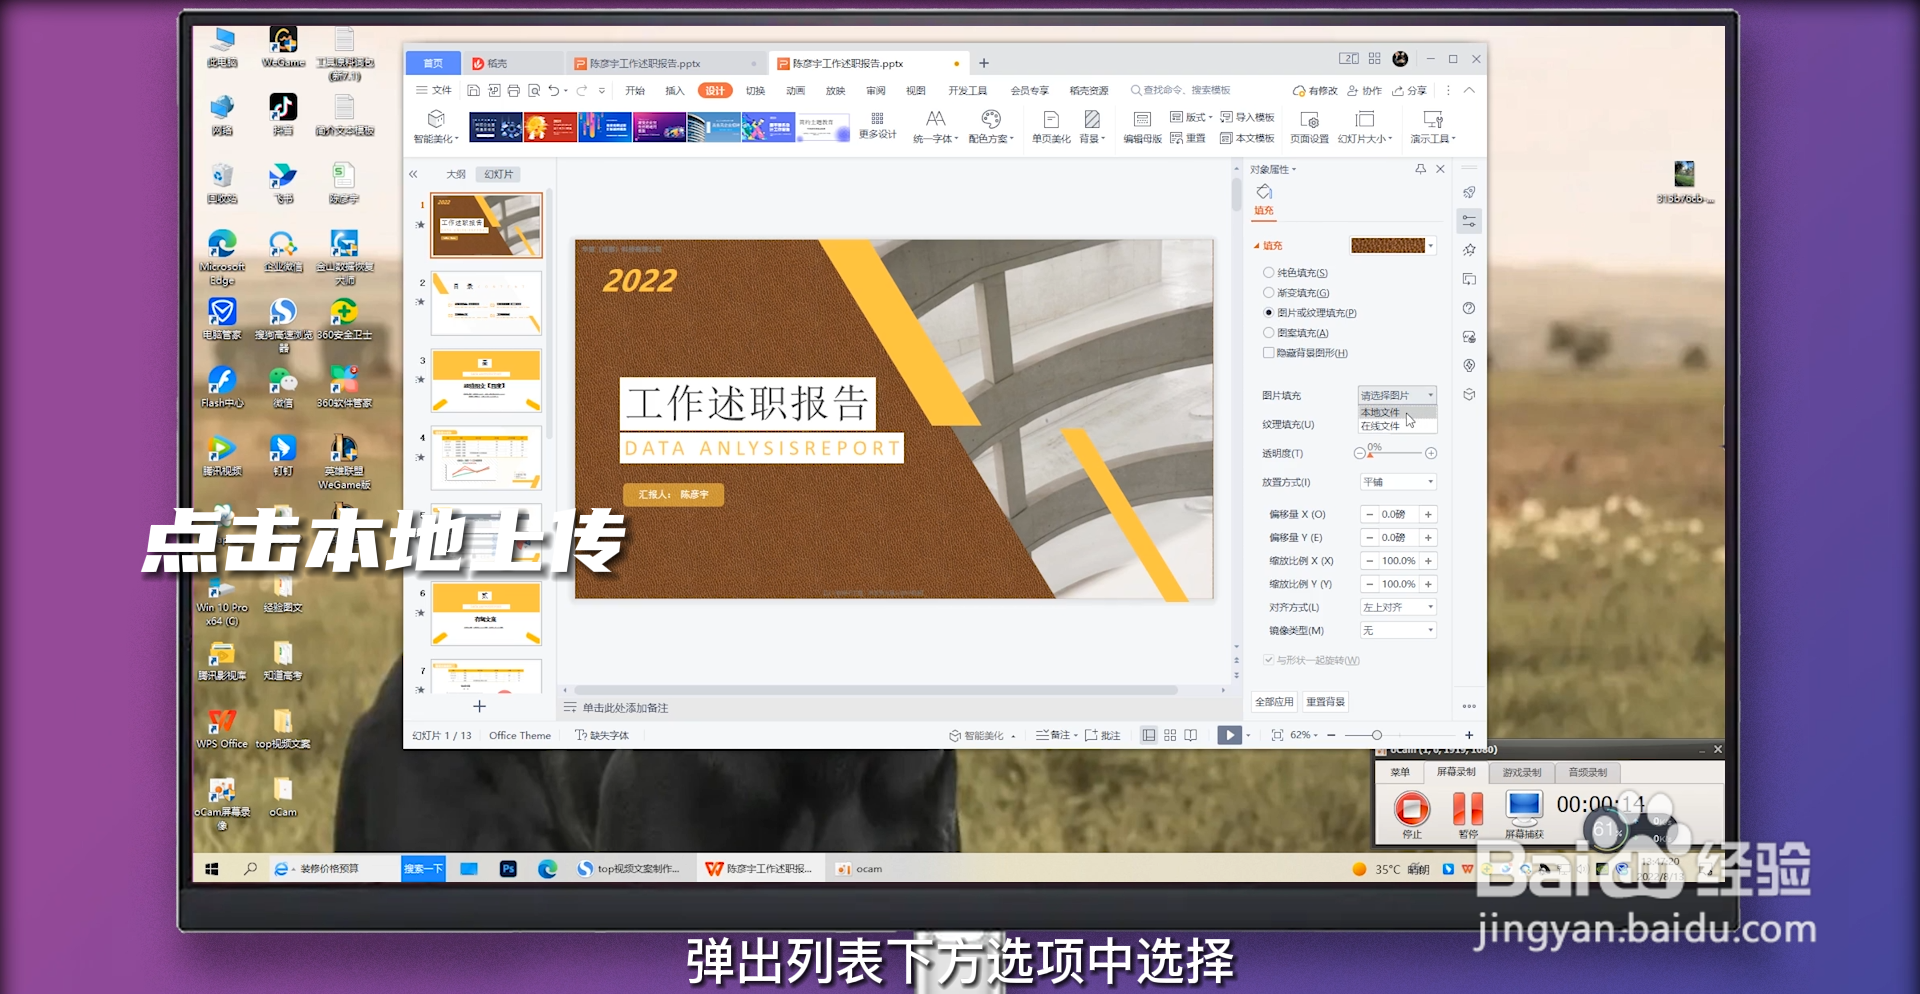Click fit-to-window icon near zoom
The image size is (1920, 994).
point(1277,735)
